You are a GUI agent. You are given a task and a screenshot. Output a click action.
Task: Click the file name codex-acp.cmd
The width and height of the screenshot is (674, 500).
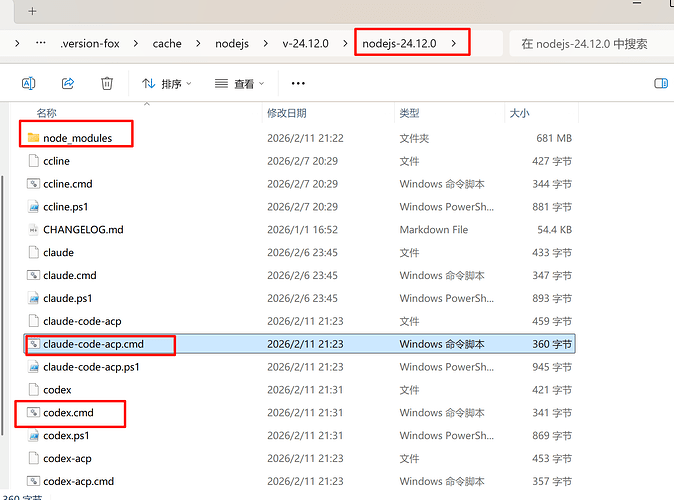click(79, 481)
